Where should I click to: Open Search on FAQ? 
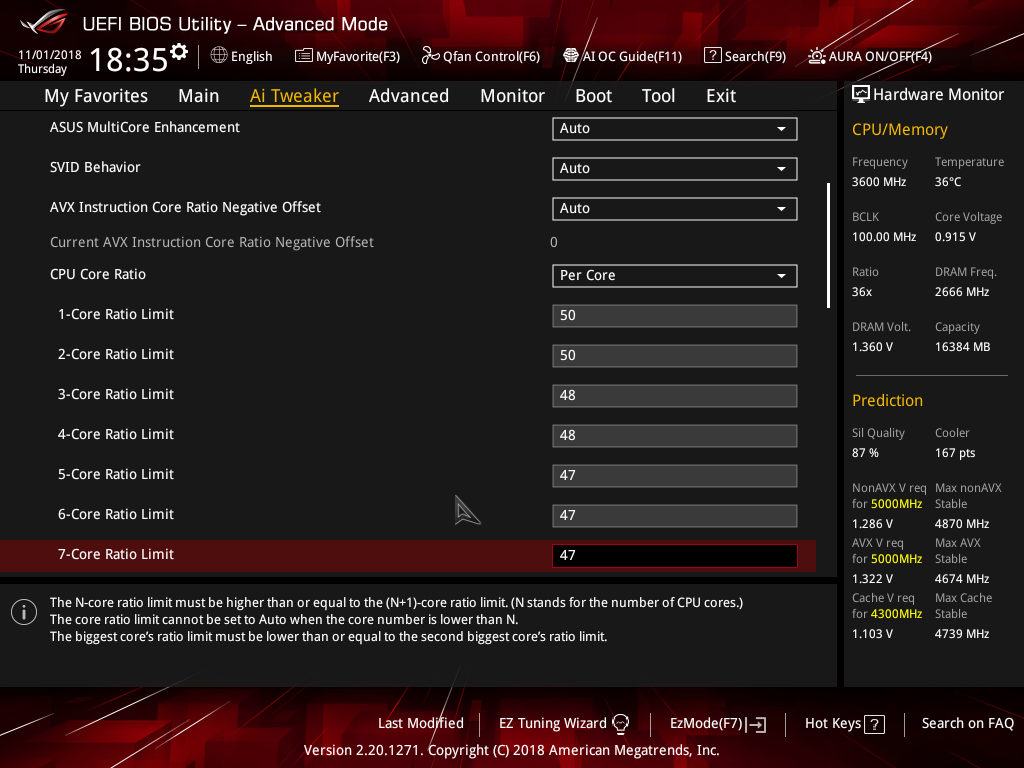pyautogui.click(x=967, y=724)
